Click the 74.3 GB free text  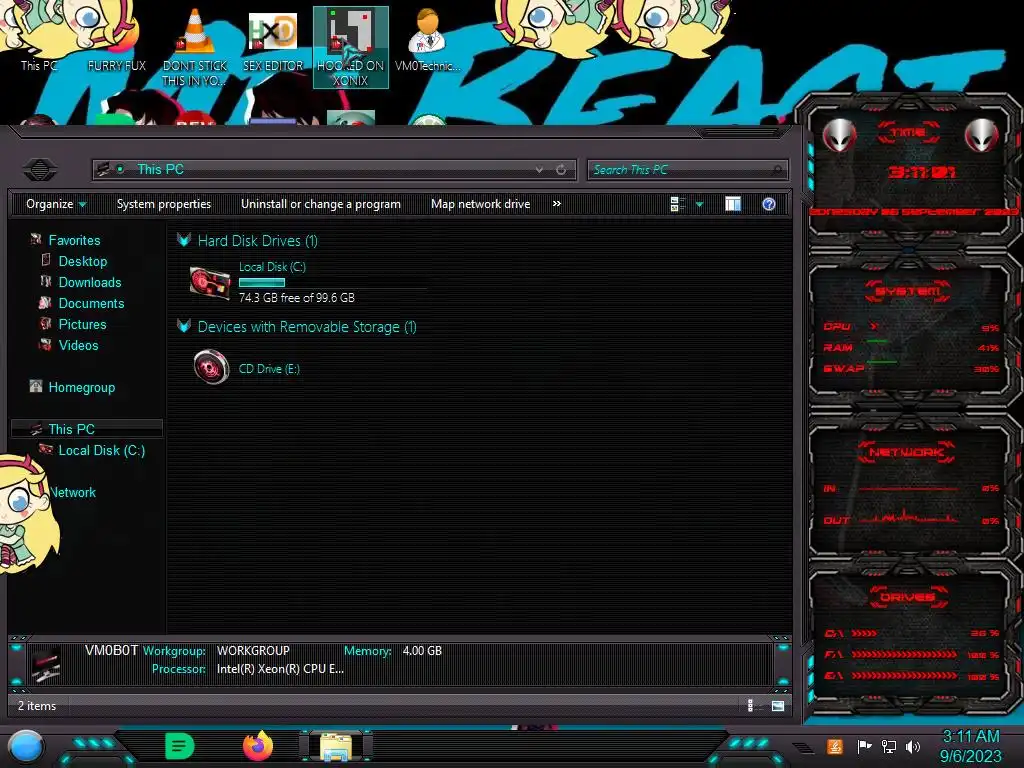296,298
